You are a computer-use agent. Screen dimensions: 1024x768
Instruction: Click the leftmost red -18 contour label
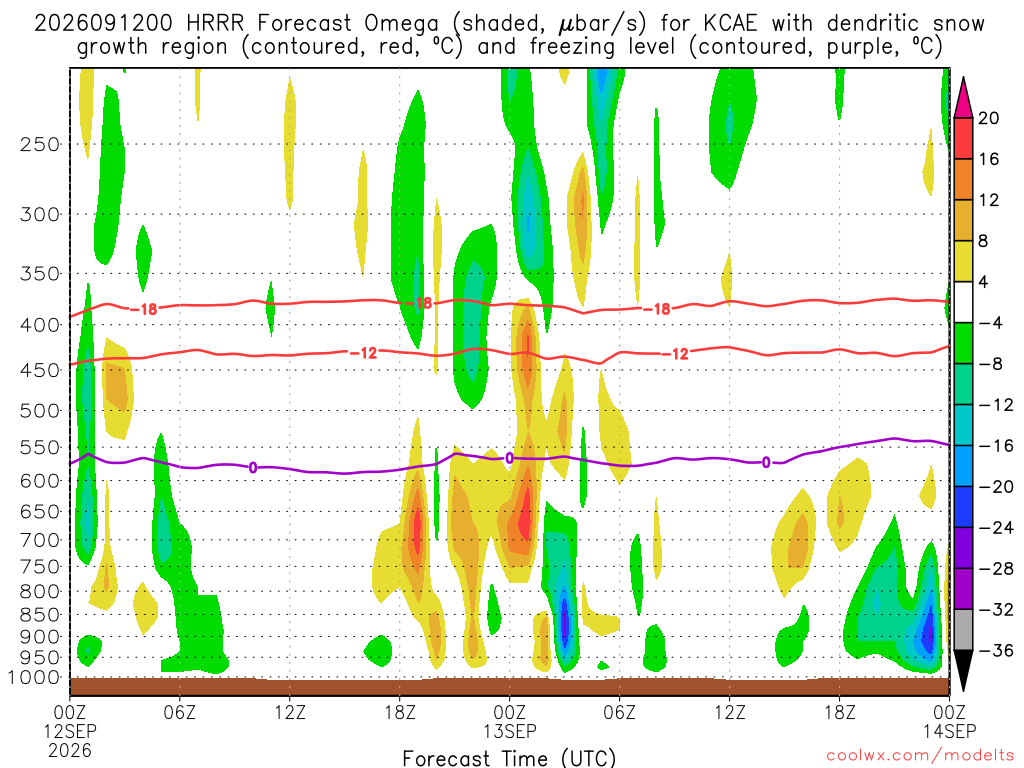tap(144, 309)
